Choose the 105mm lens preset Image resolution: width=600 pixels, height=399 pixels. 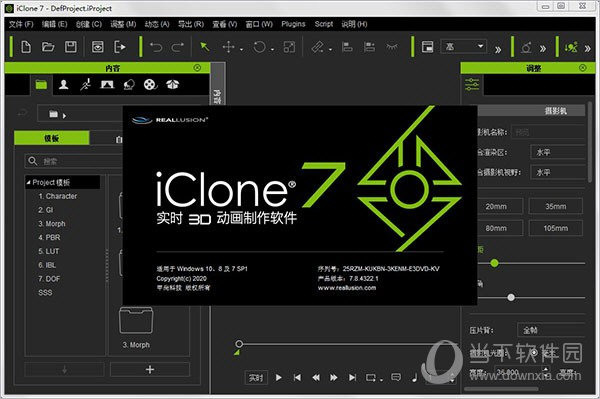(556, 228)
